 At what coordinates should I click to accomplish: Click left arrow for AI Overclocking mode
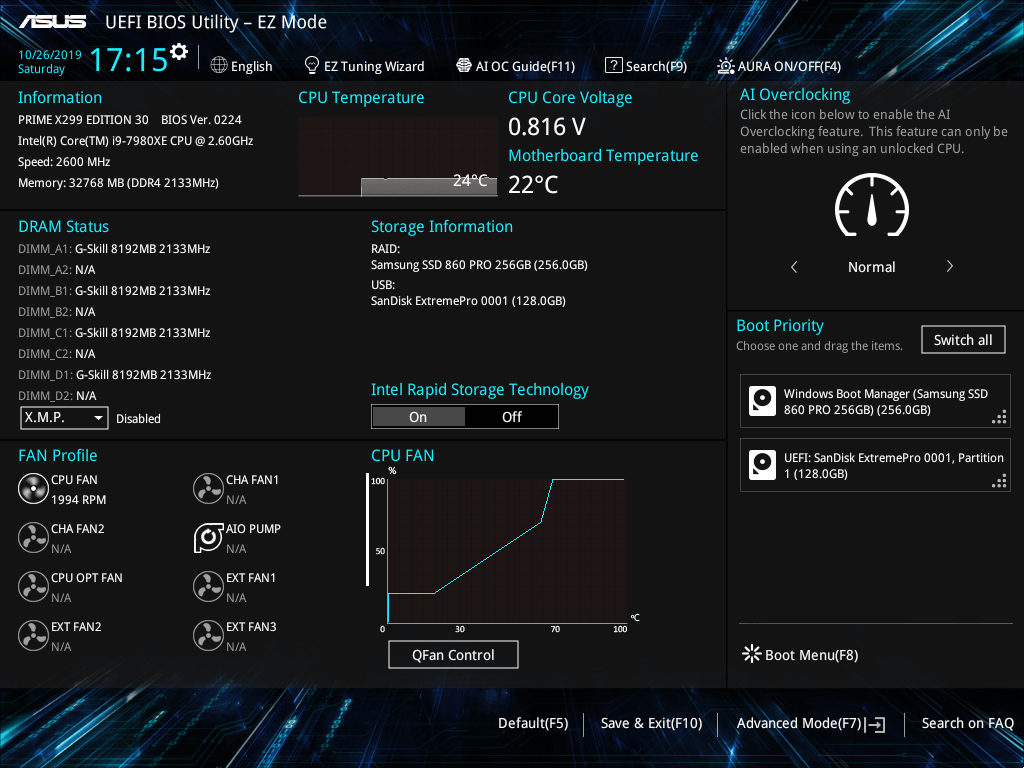(x=793, y=266)
